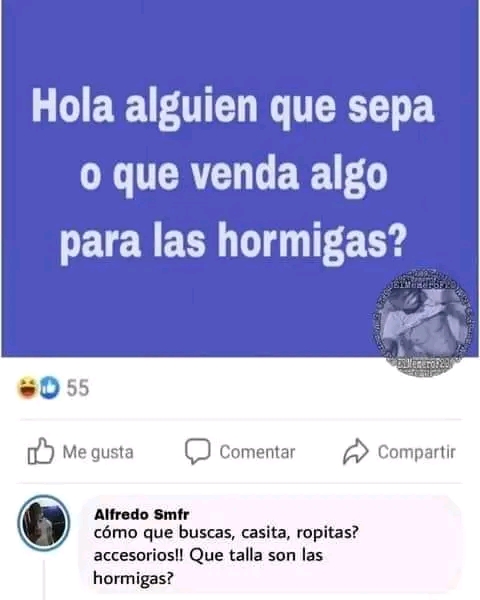Click the reply thread line under avatar
The image size is (480, 600).
[x=44, y=580]
